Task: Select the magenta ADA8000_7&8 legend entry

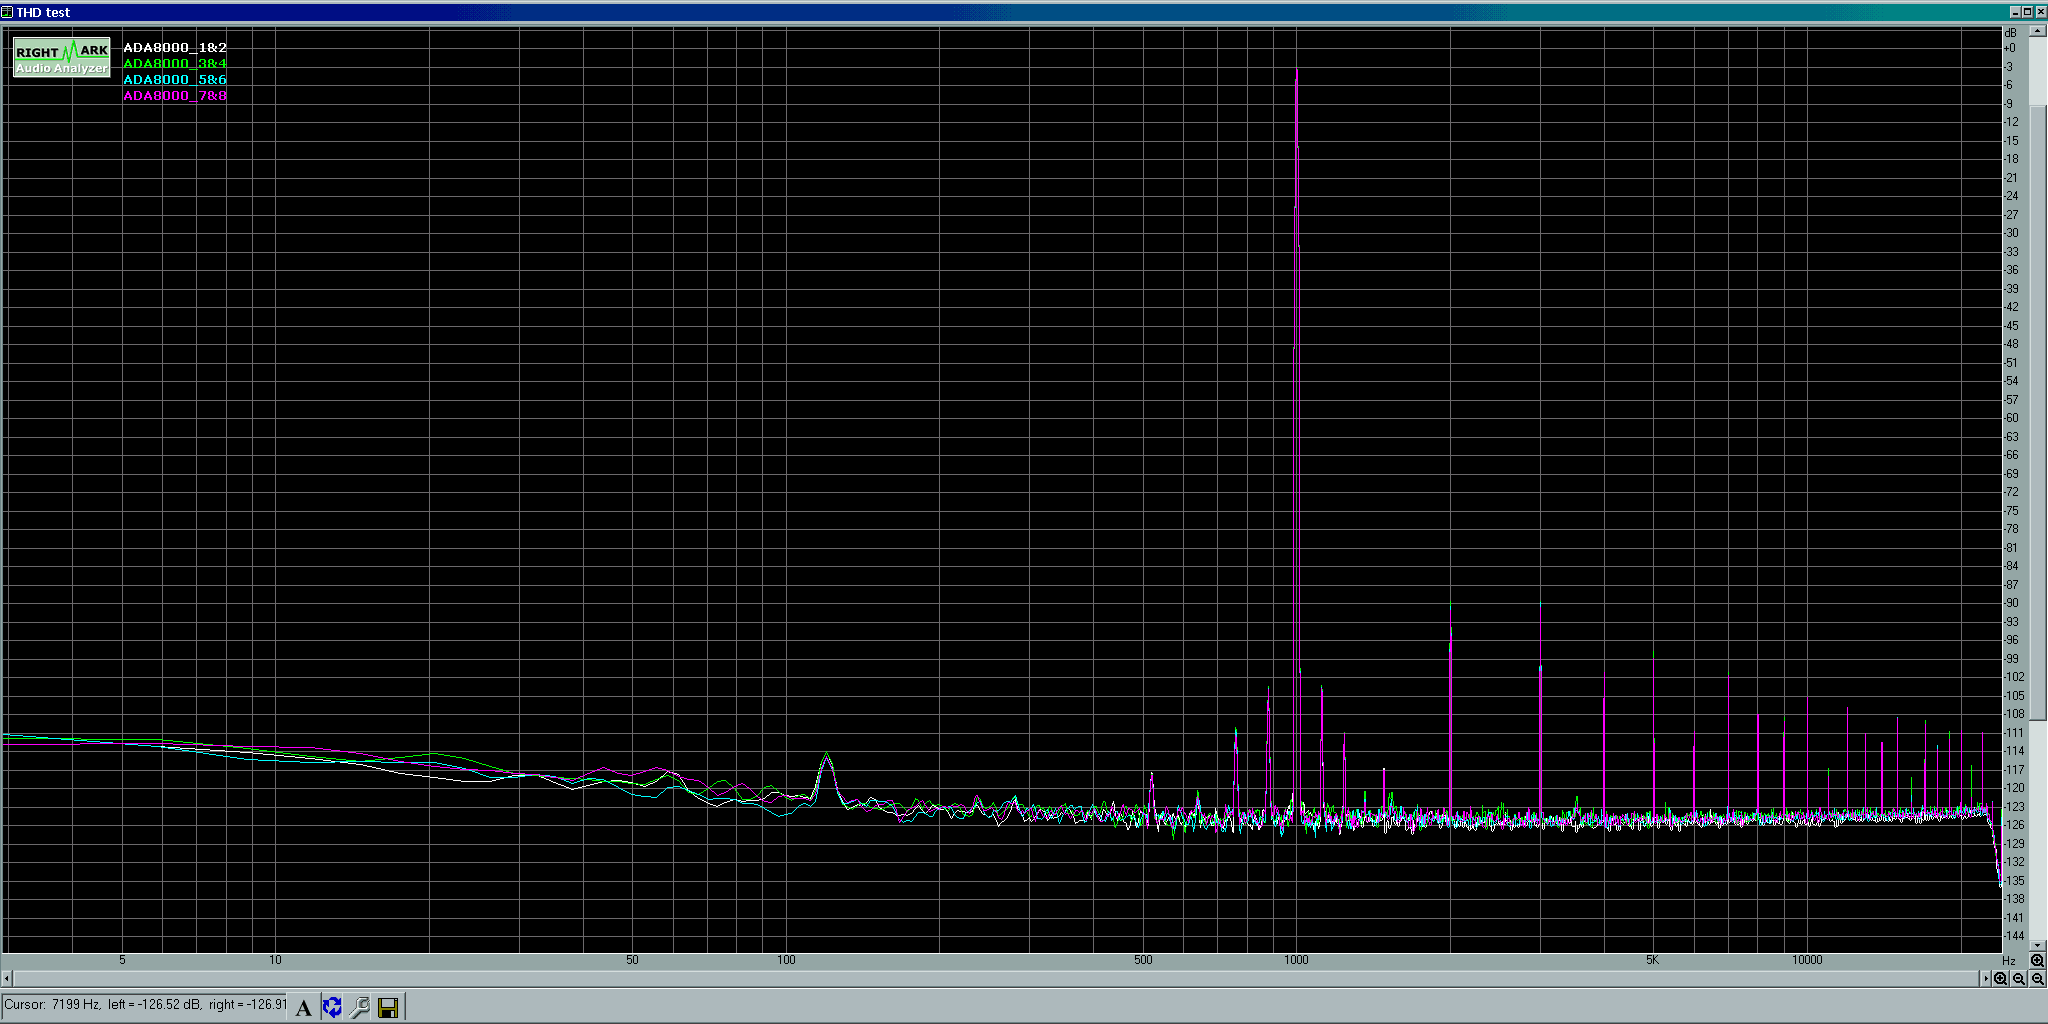Action: click(x=175, y=95)
